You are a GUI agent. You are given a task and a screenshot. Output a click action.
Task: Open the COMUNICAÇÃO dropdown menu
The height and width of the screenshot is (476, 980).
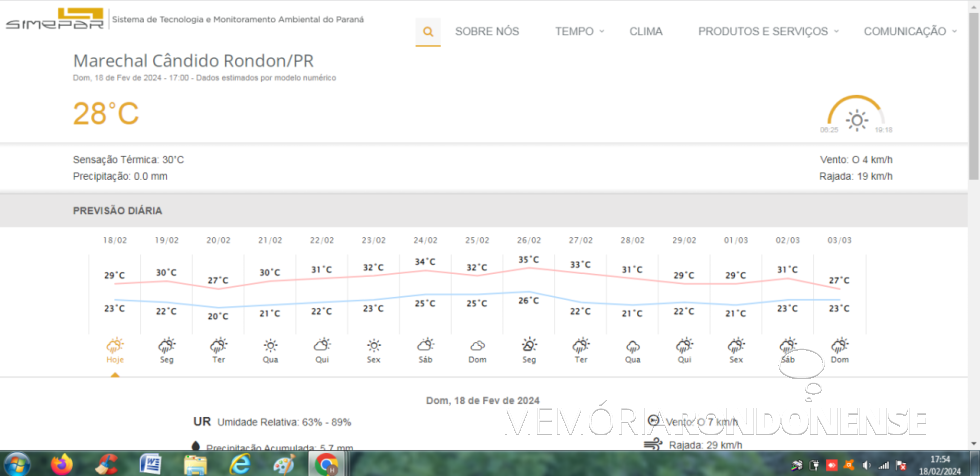pyautogui.click(x=909, y=32)
